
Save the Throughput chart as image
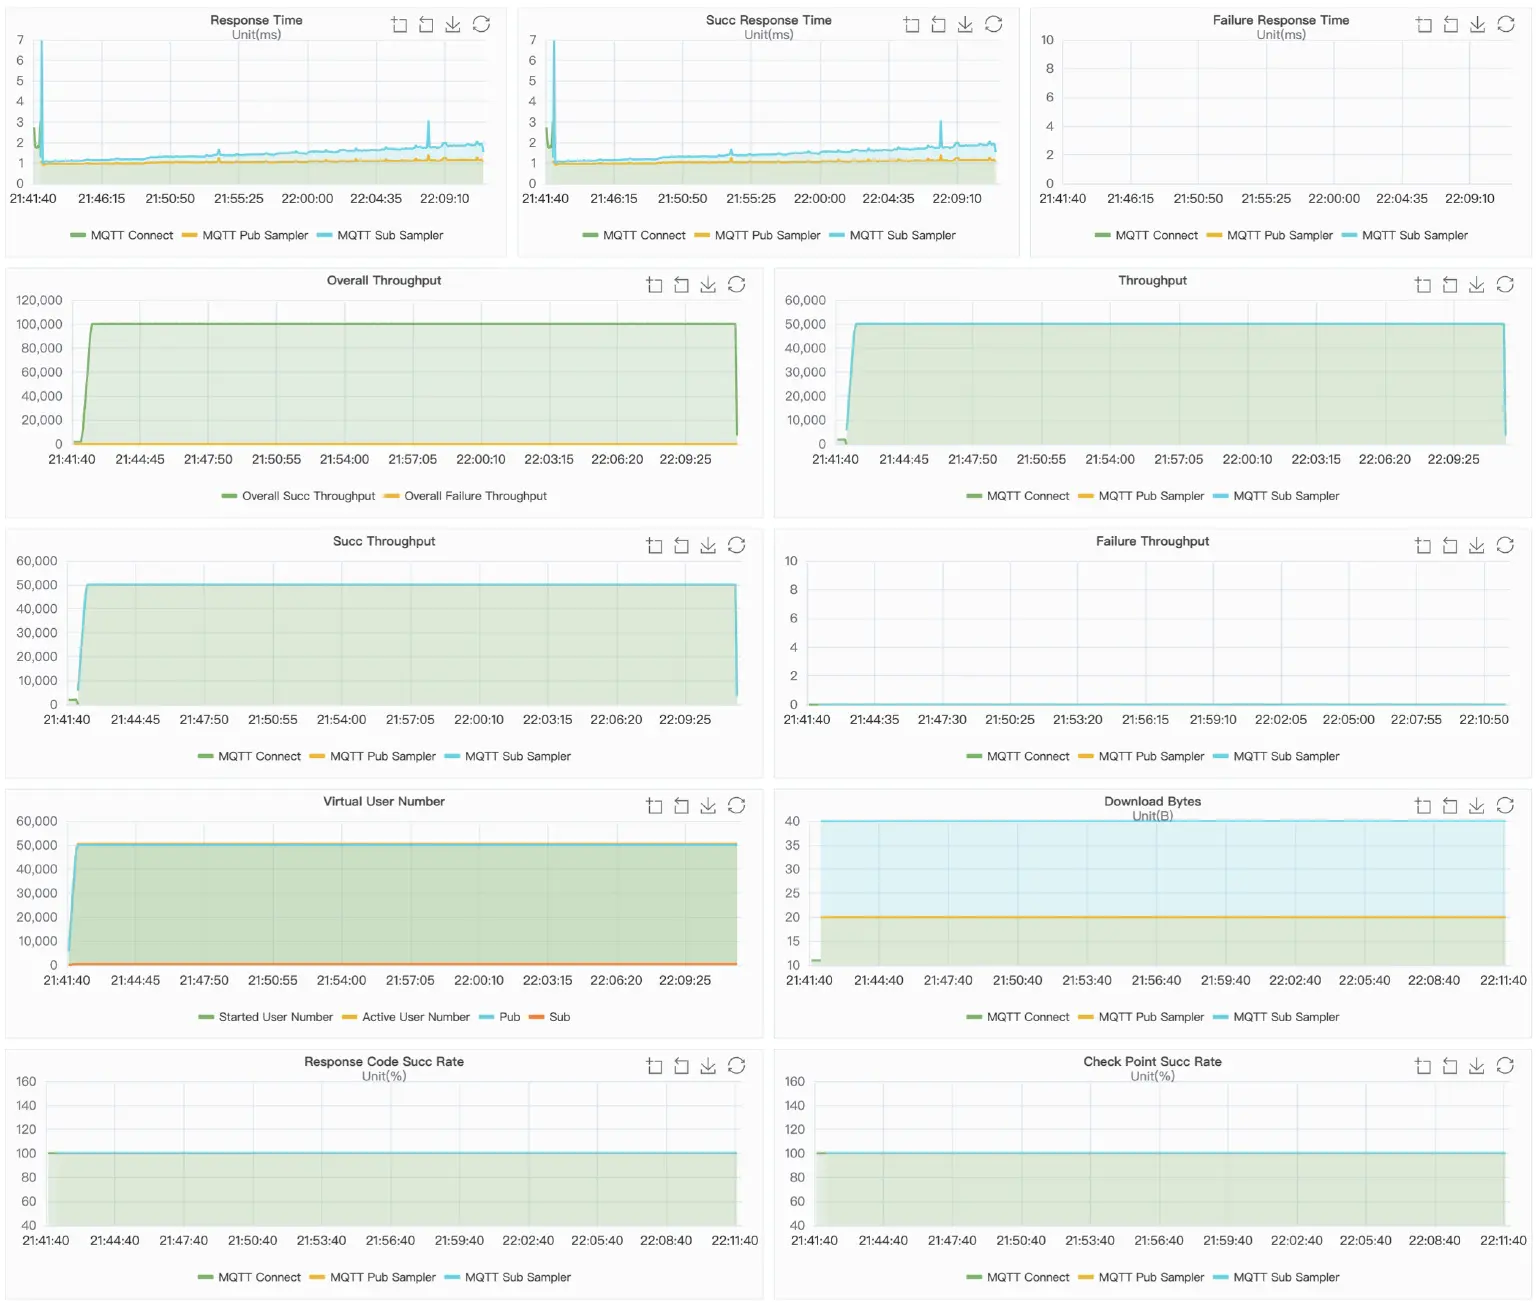(x=1477, y=285)
